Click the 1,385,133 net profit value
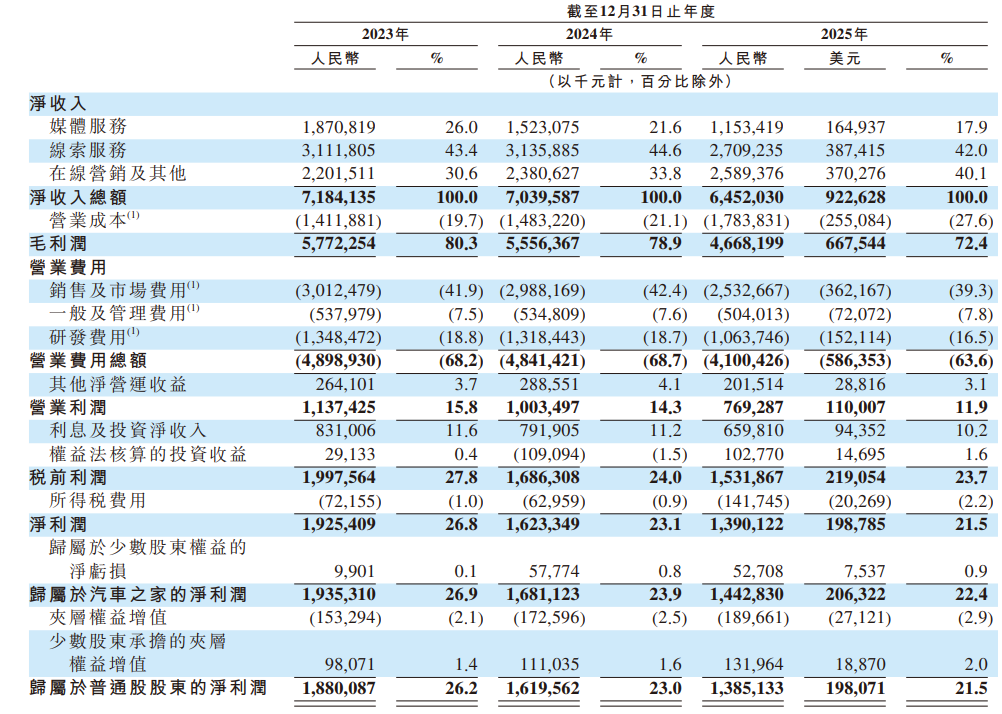Image resolution: width=1002 pixels, height=714 pixels. (747, 688)
